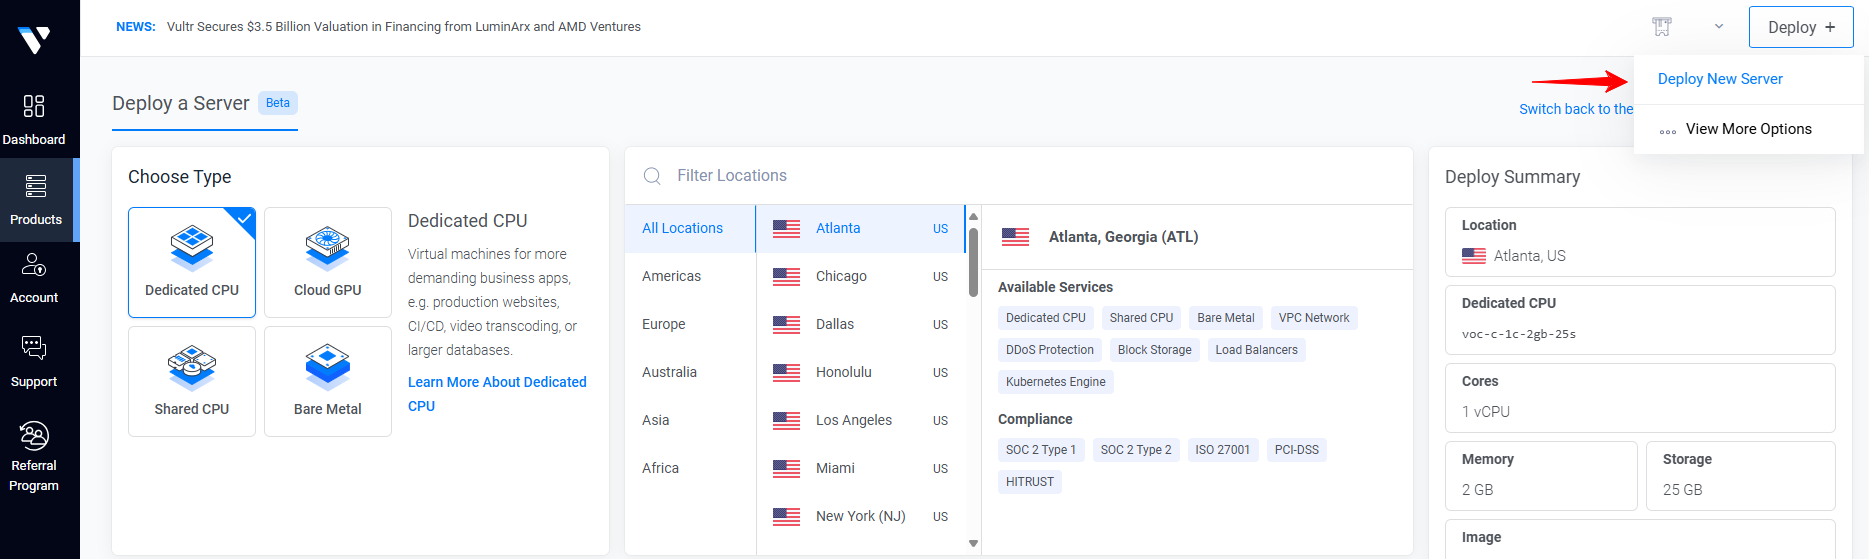
Task: Click the Switch back to the link
Action: [1576, 109]
